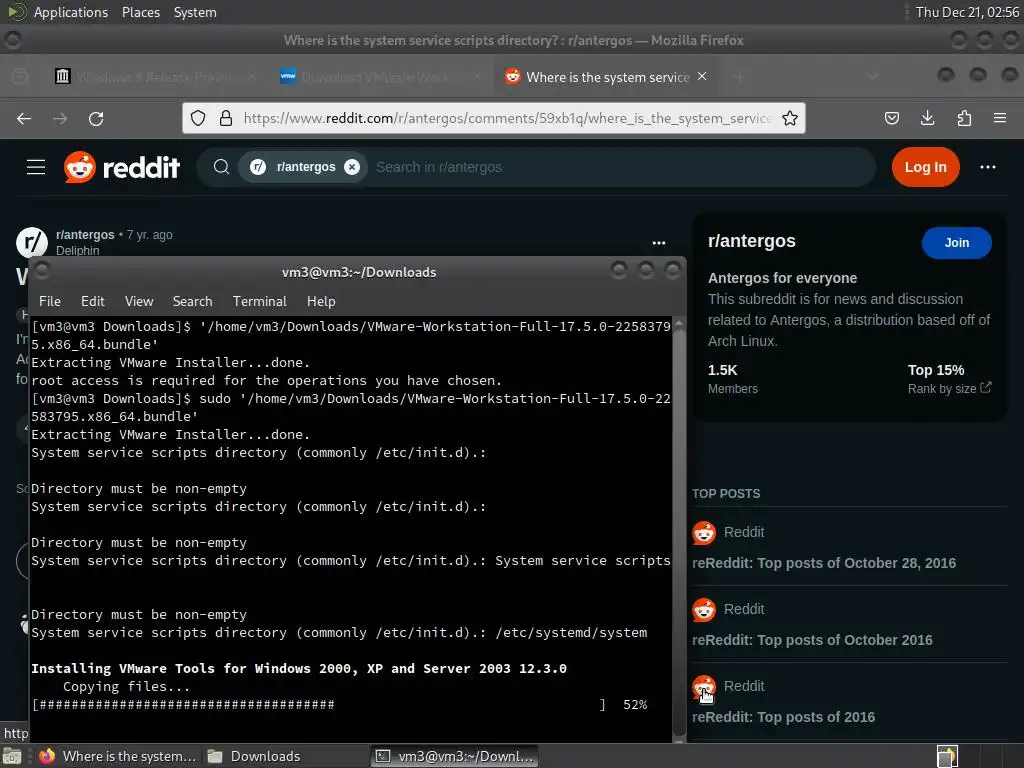Open the terminal Help menu
The height and width of the screenshot is (768, 1024).
tap(321, 301)
